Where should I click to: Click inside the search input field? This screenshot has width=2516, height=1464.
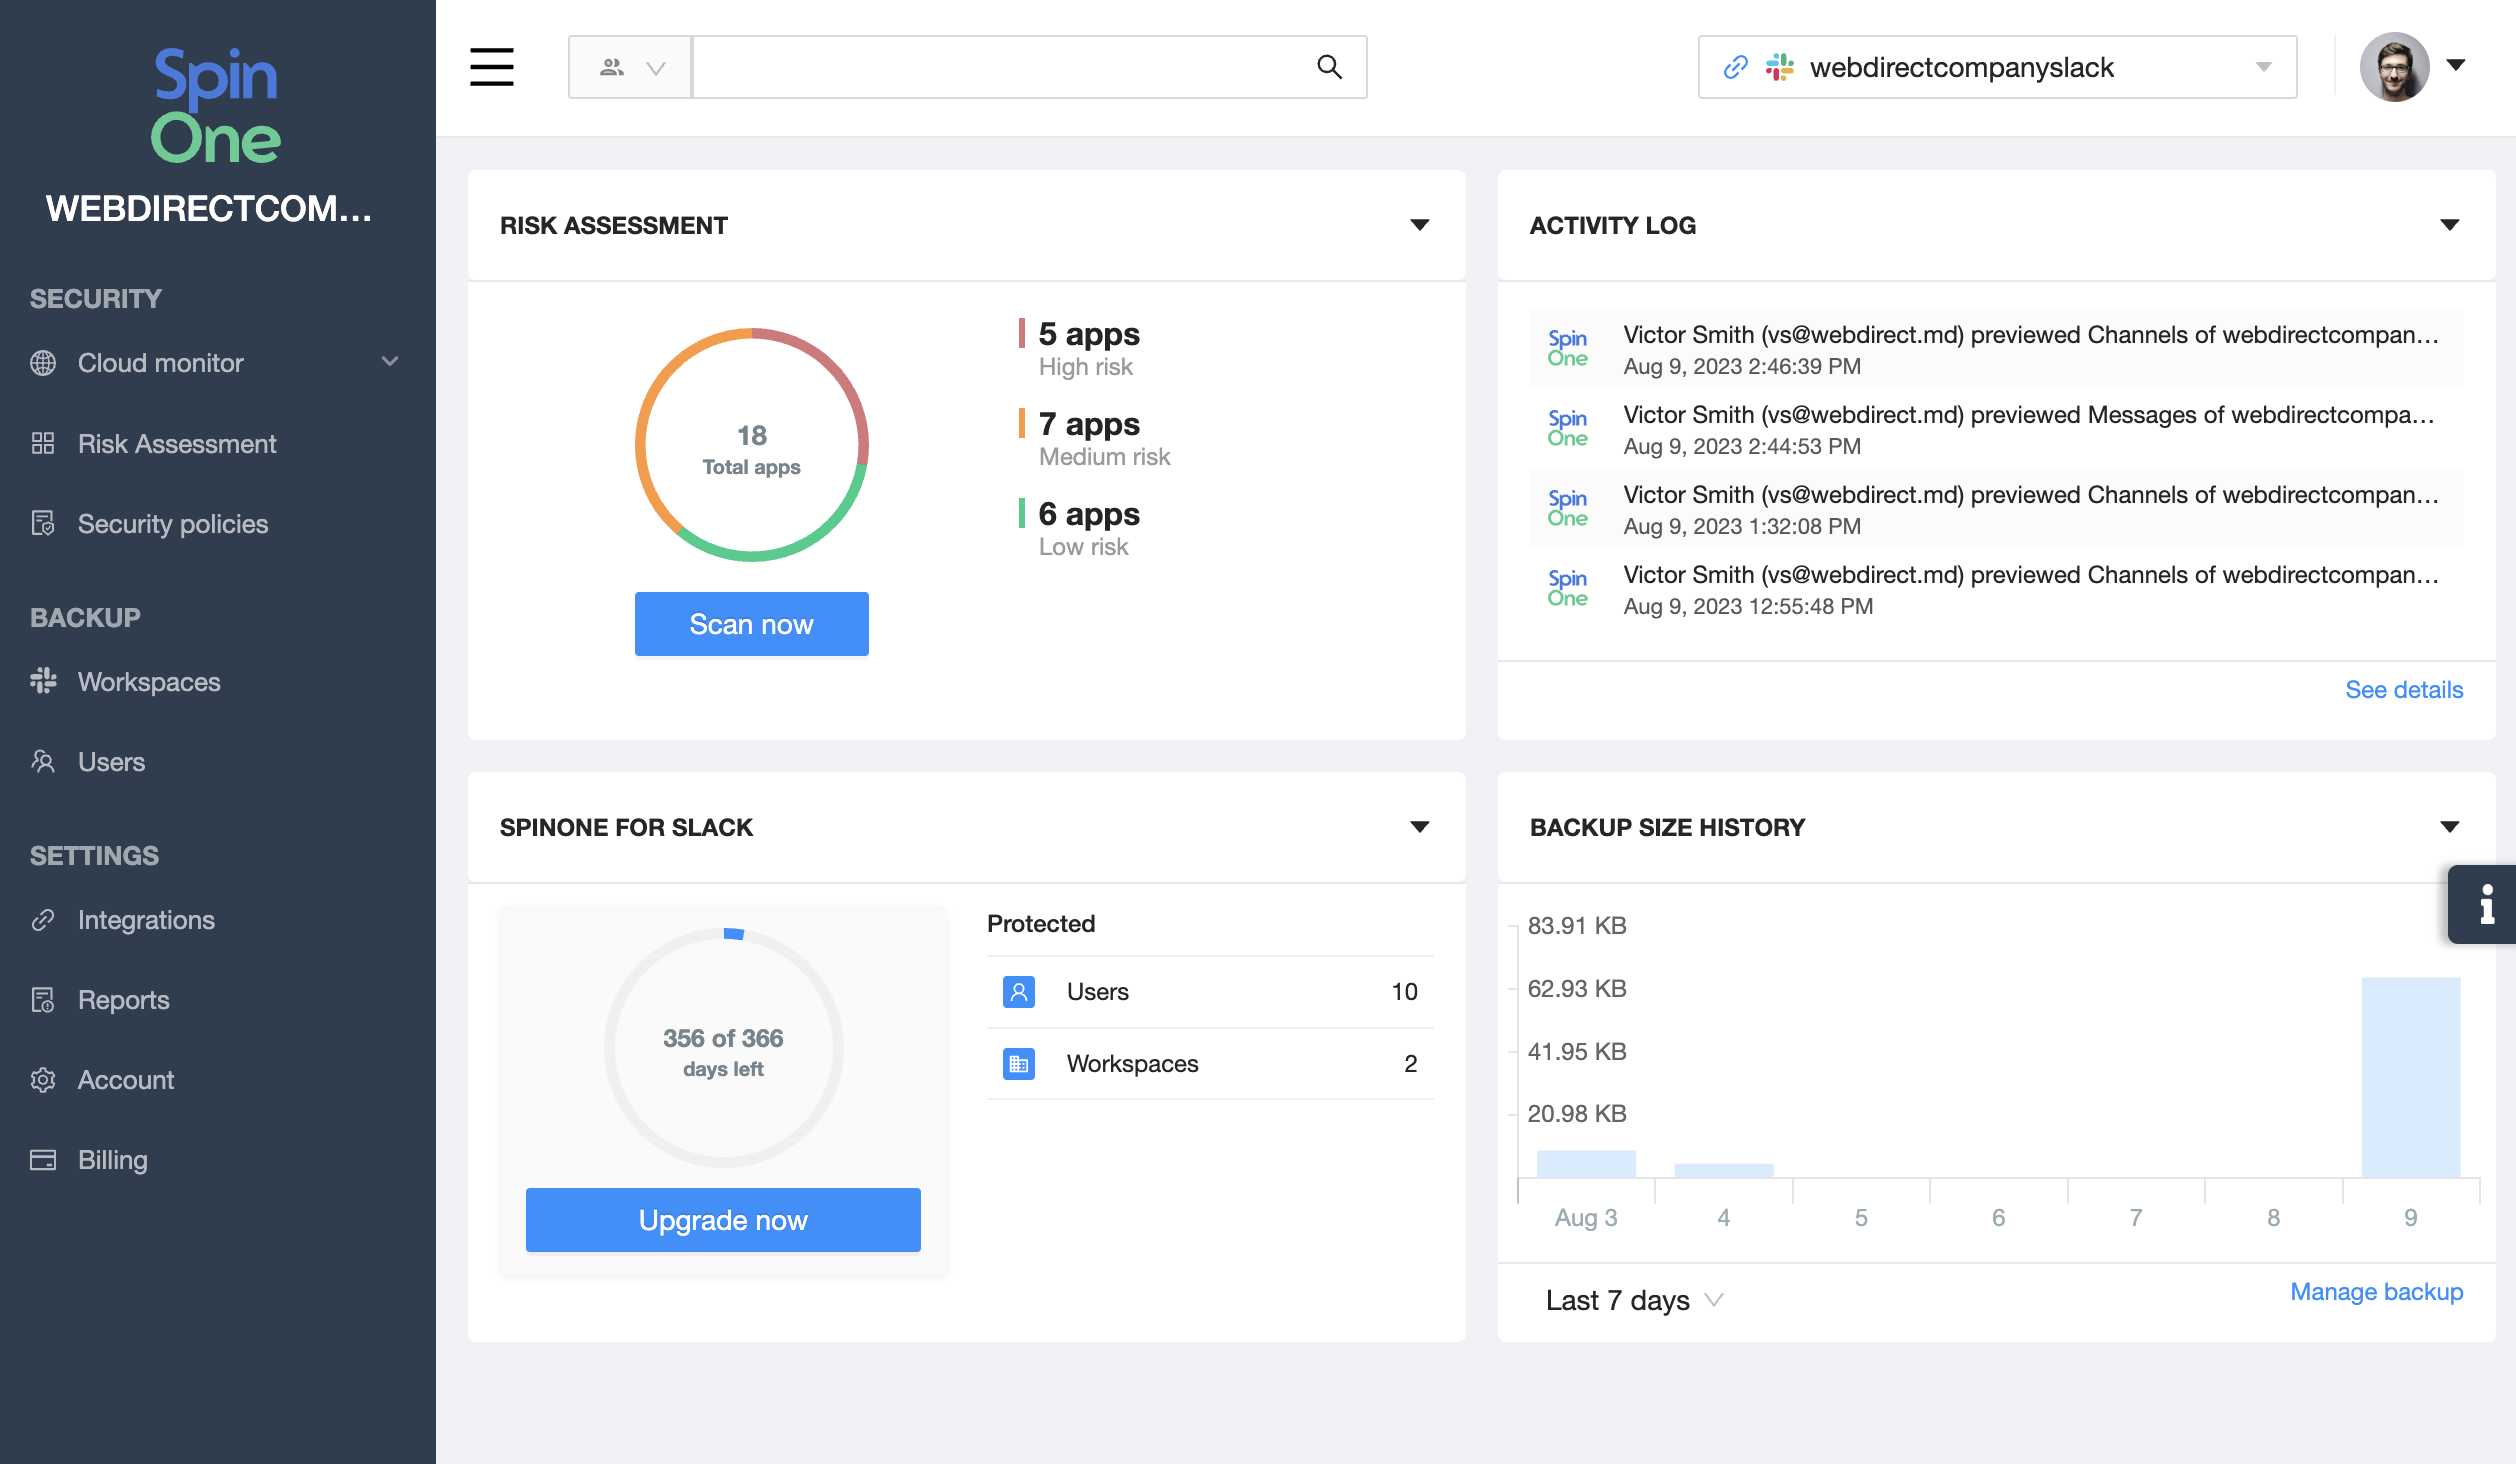pos(1000,67)
